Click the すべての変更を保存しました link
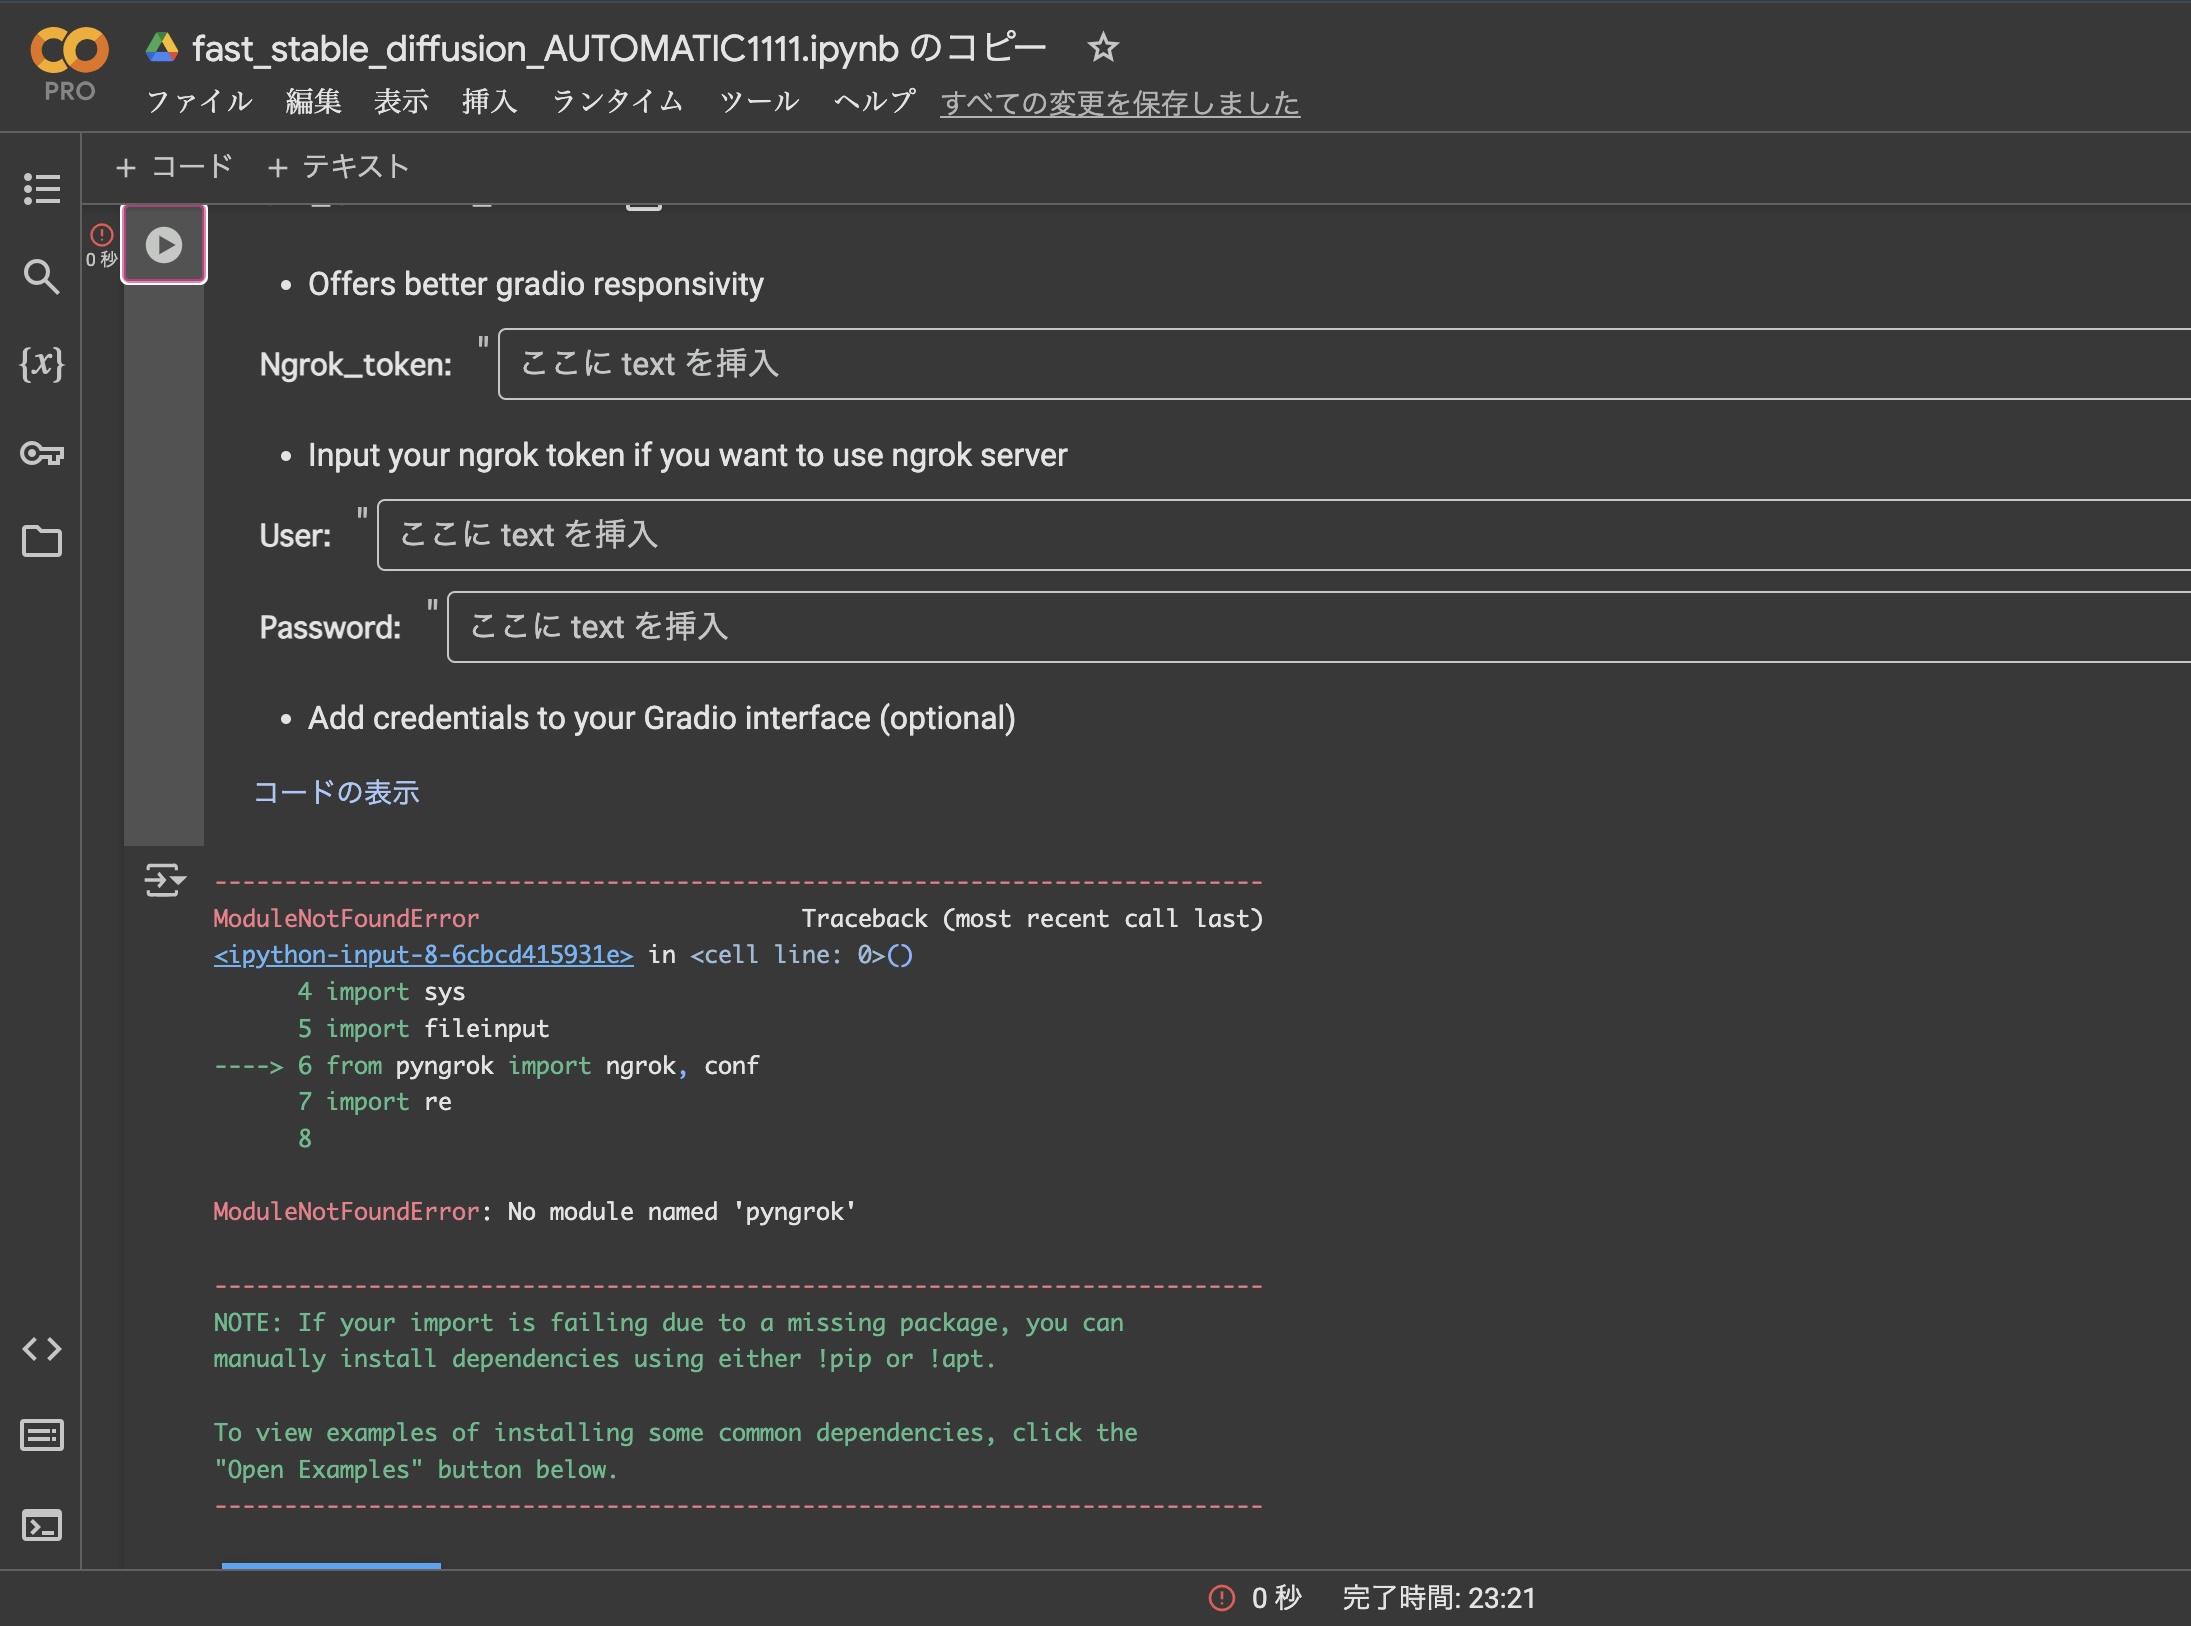Screen dimensions: 2191x1626 pyautogui.click(x=1120, y=103)
